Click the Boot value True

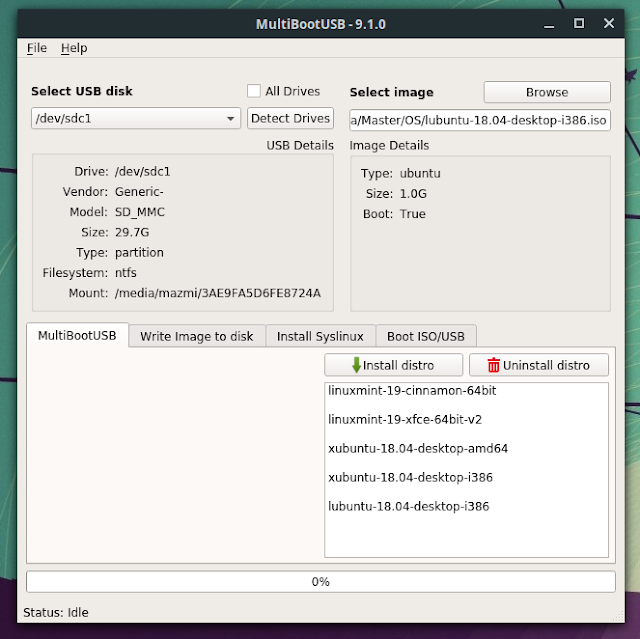click(413, 214)
